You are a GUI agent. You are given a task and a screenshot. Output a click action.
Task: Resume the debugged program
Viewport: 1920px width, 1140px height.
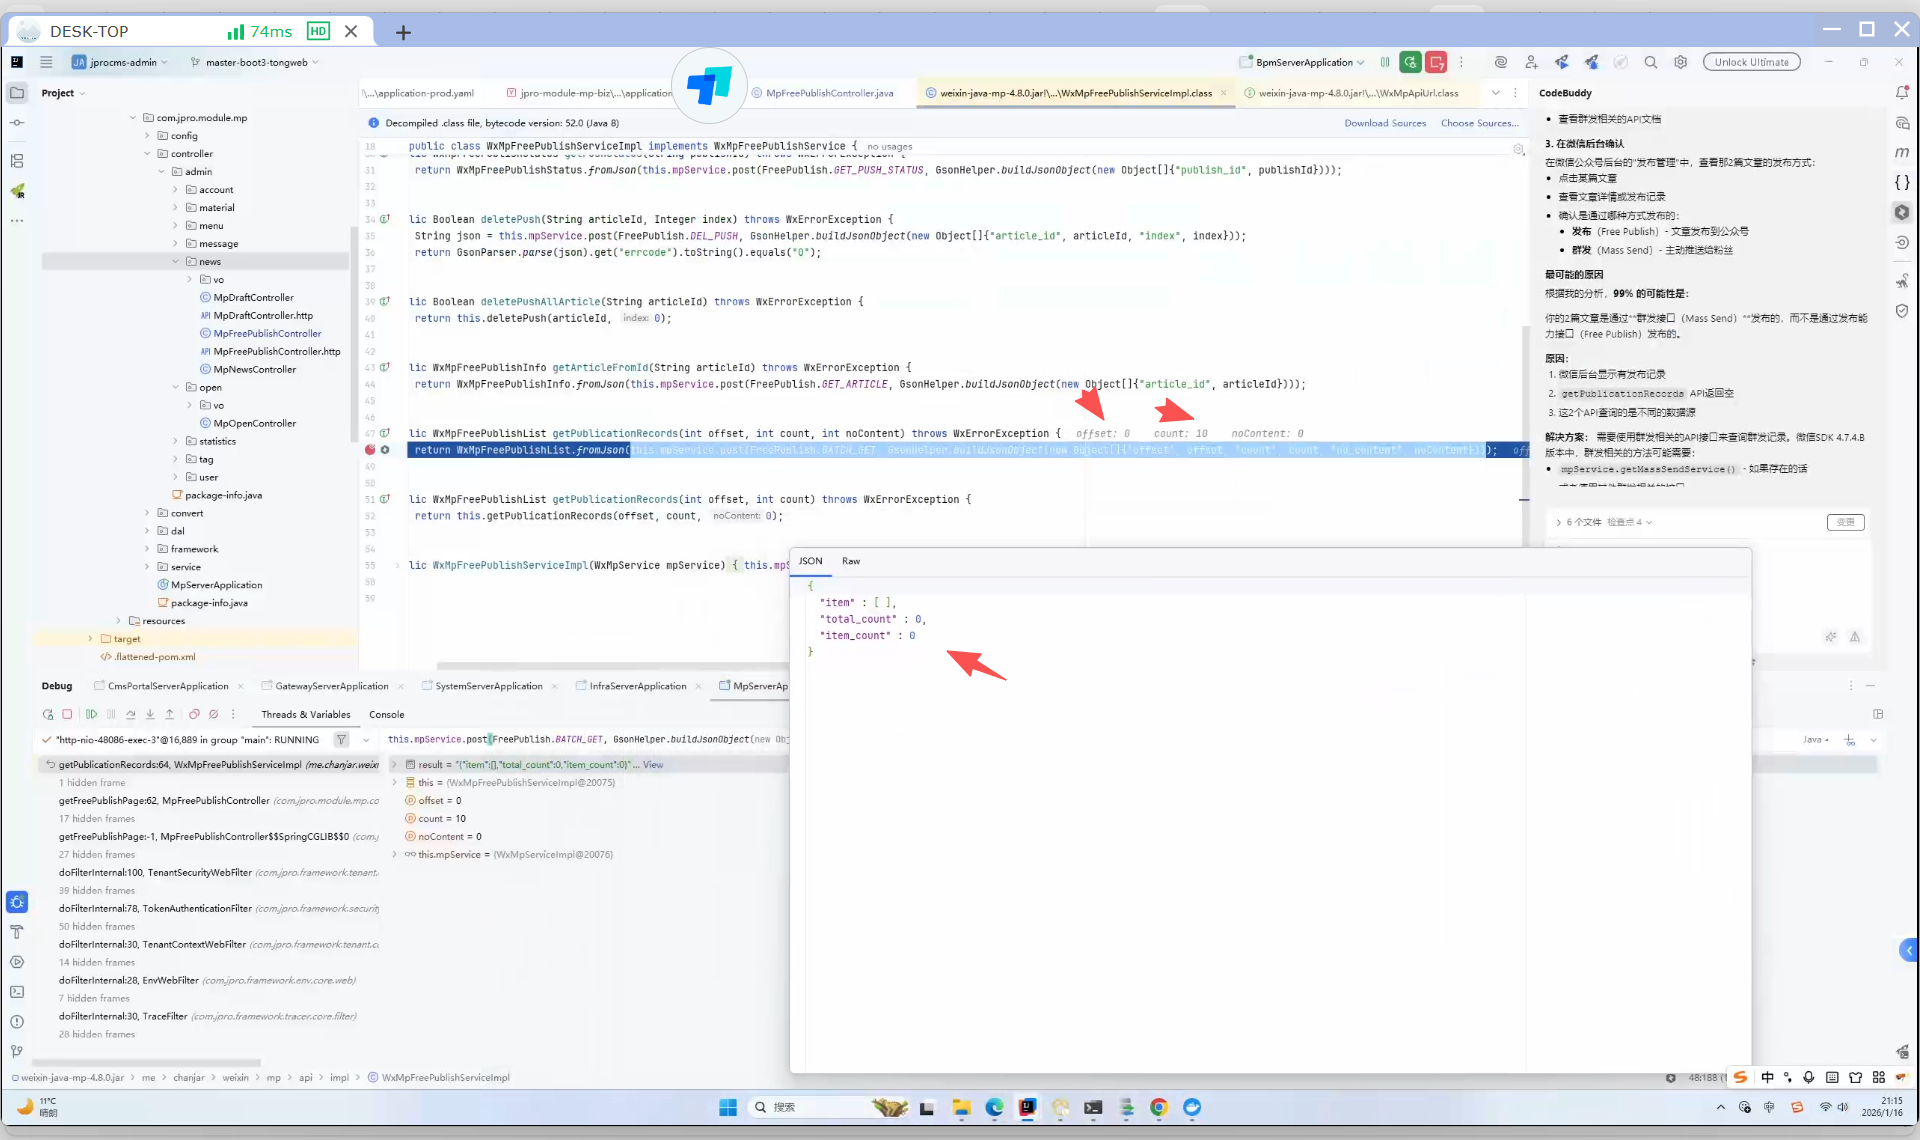pyautogui.click(x=91, y=714)
